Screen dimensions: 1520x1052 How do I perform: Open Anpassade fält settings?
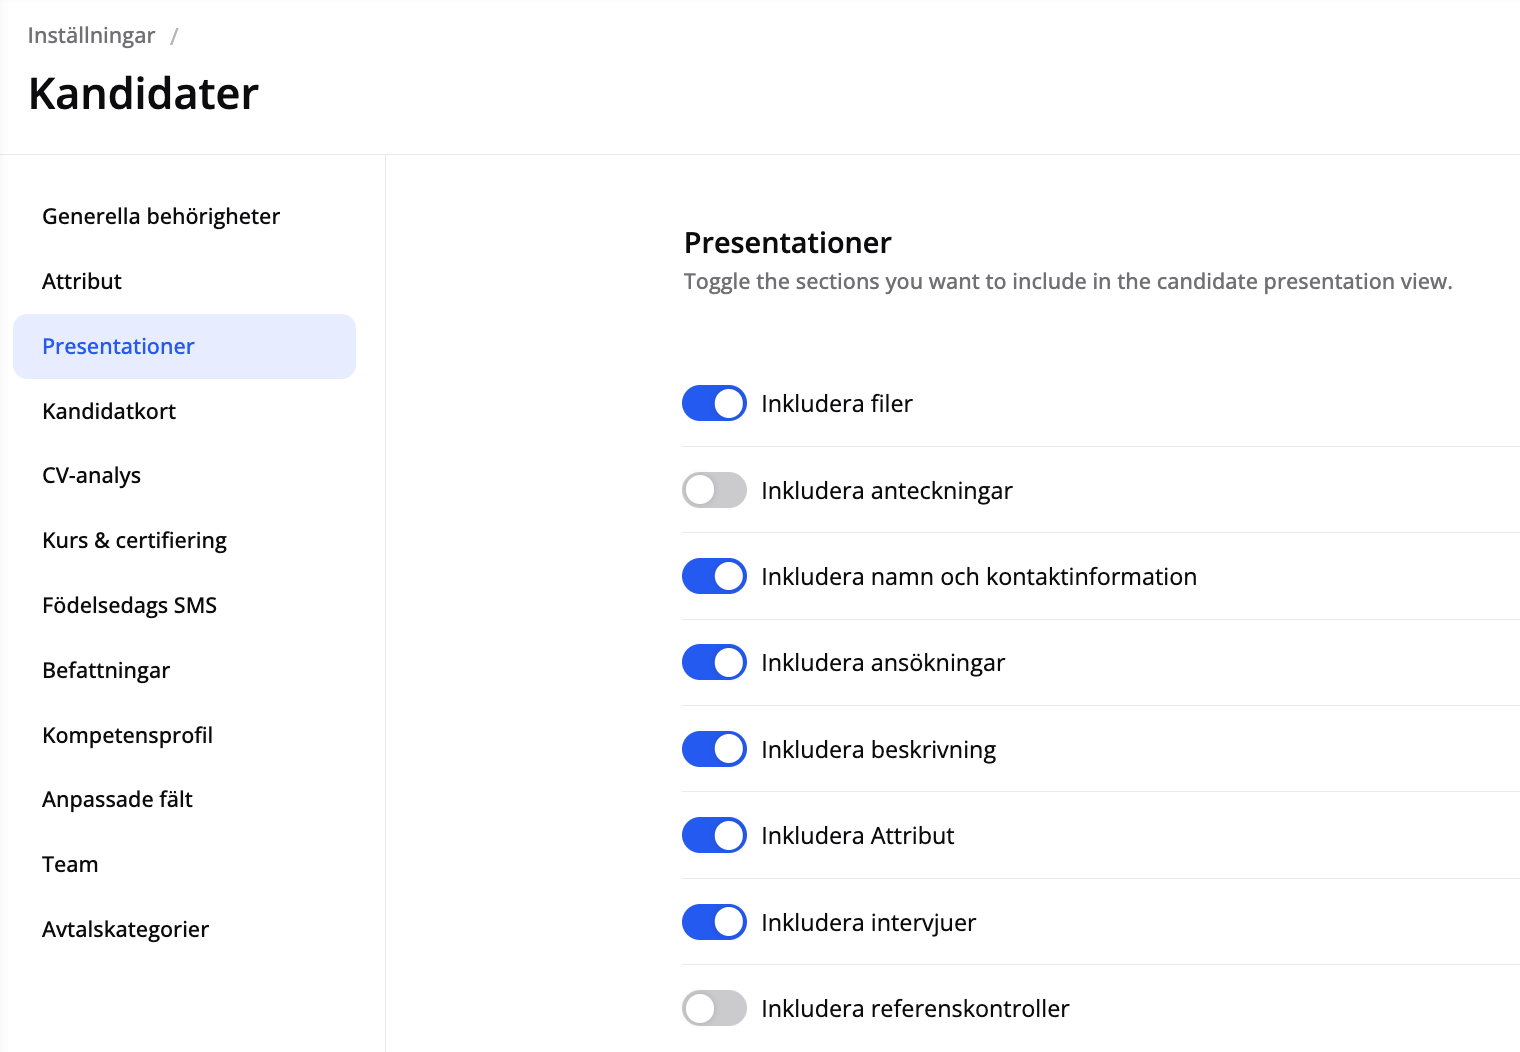pyautogui.click(x=117, y=799)
